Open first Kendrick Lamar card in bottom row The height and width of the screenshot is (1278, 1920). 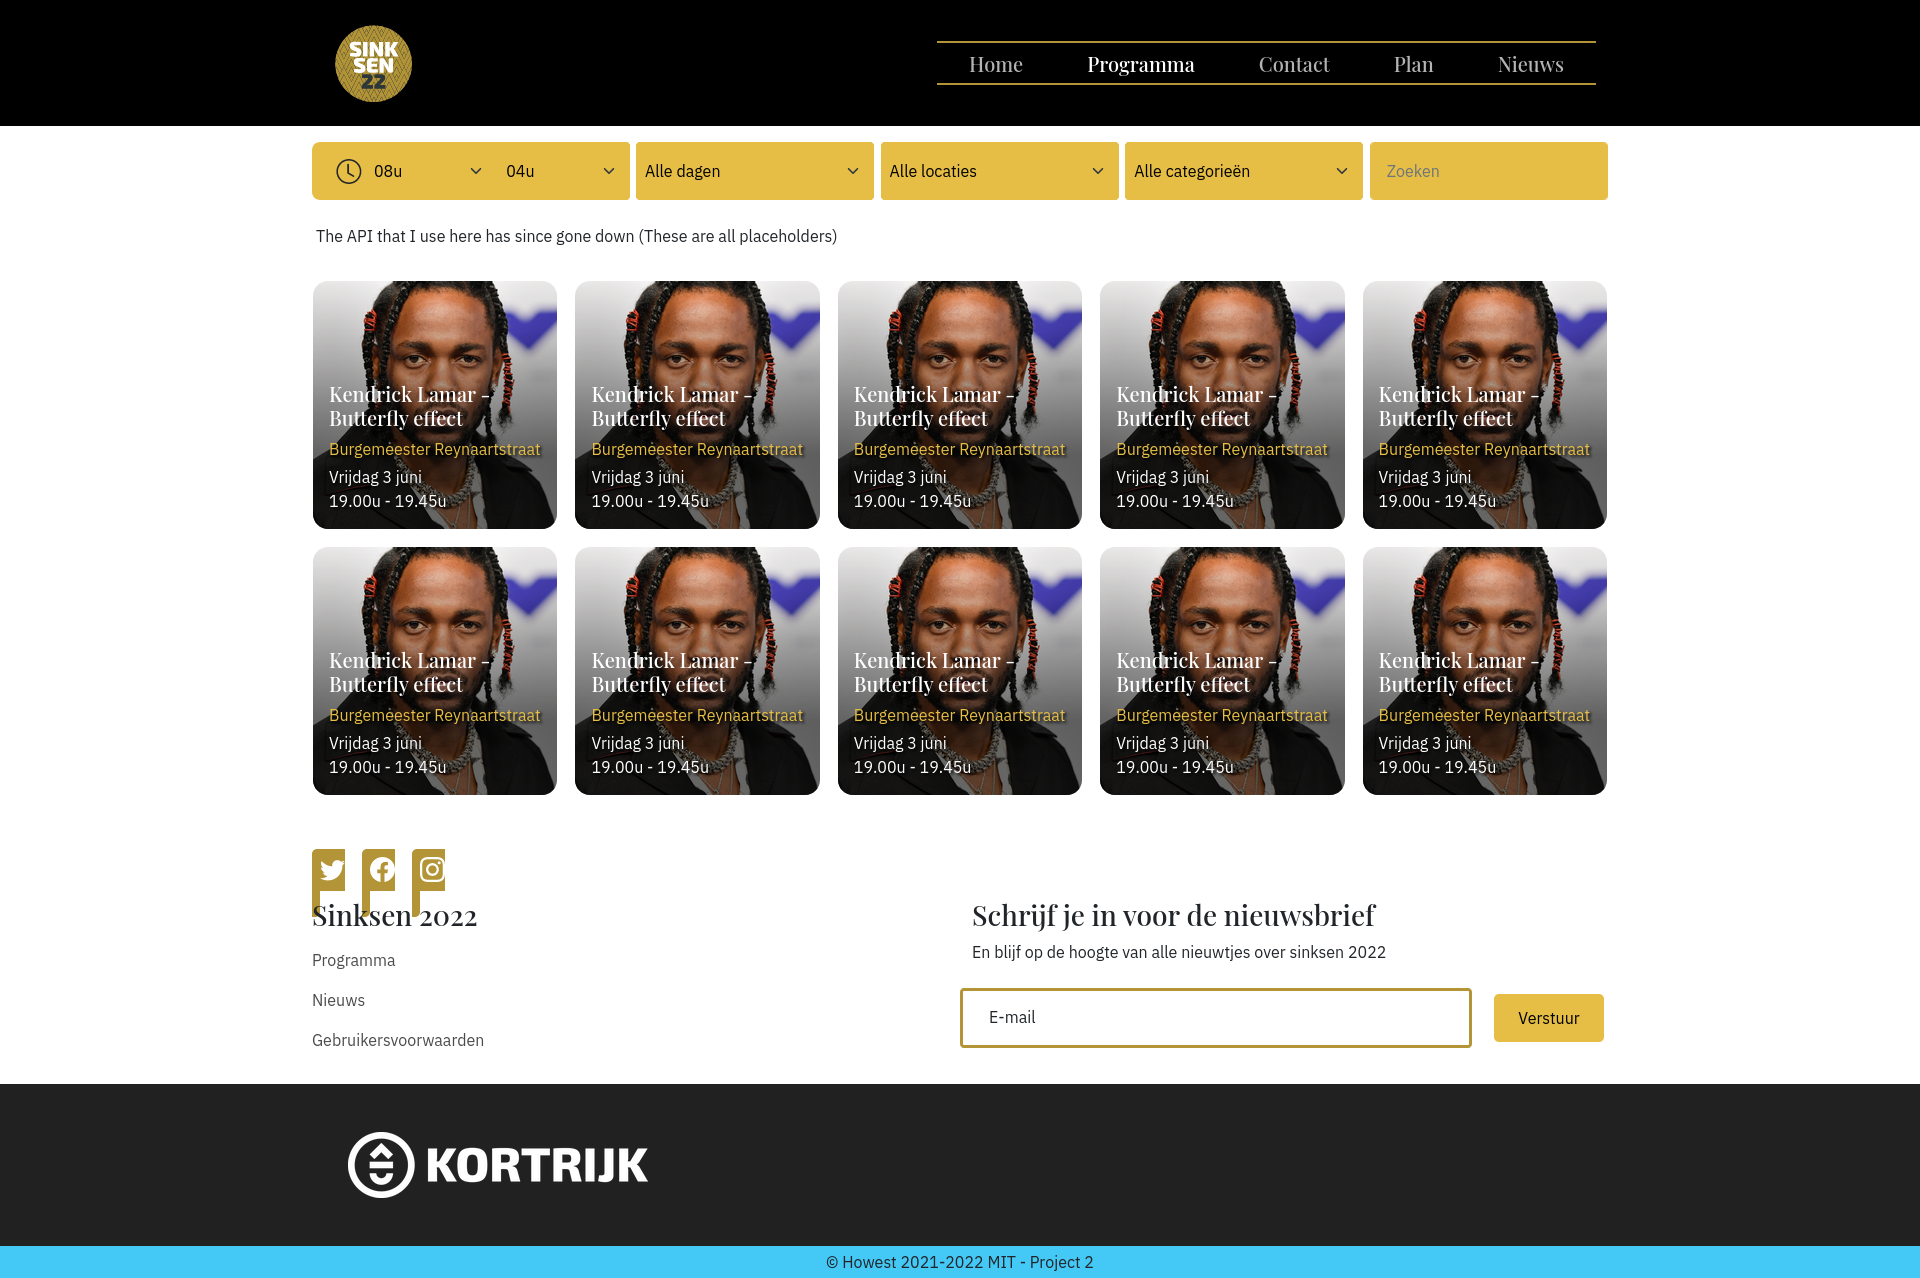(x=435, y=671)
